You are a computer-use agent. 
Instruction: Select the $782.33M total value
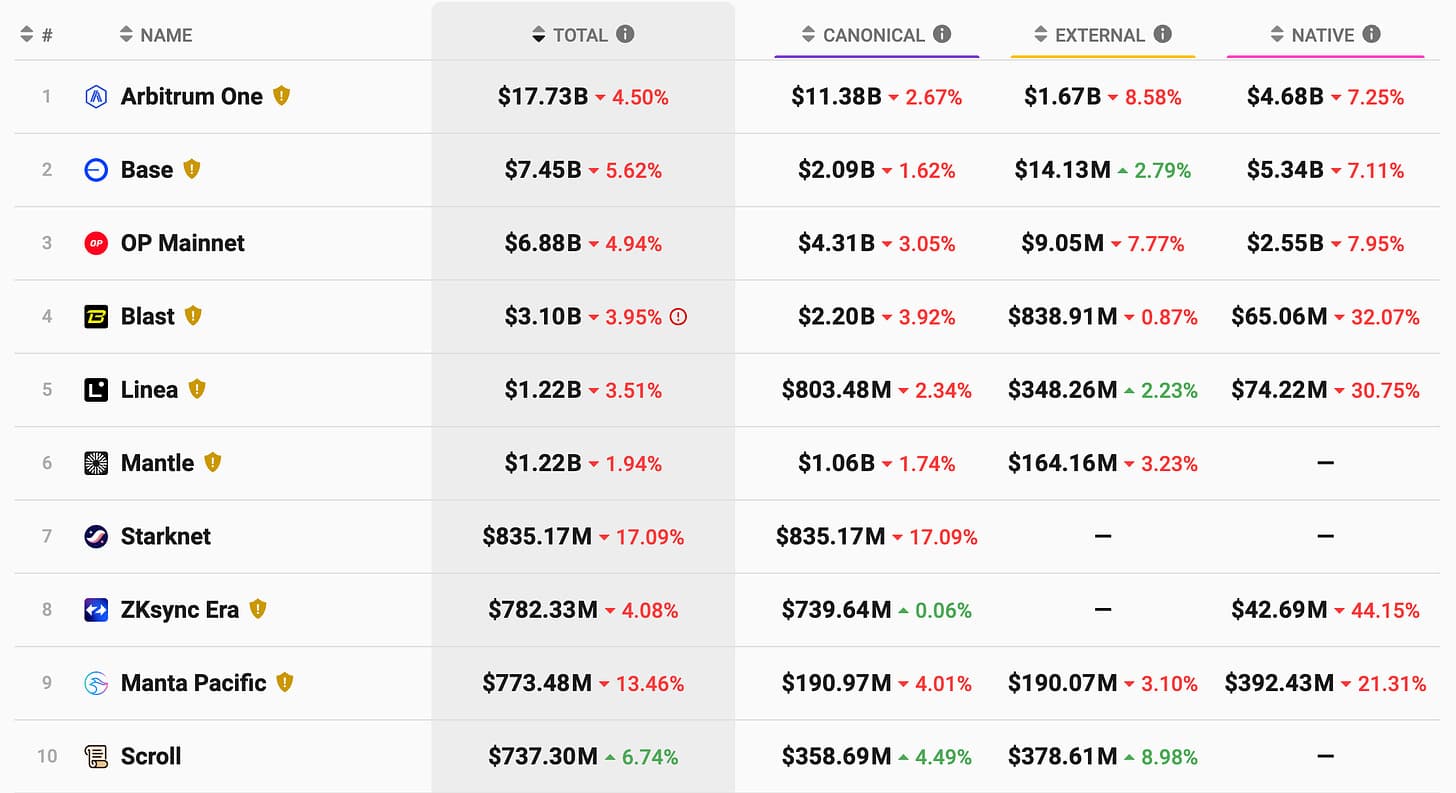pyautogui.click(x=543, y=610)
